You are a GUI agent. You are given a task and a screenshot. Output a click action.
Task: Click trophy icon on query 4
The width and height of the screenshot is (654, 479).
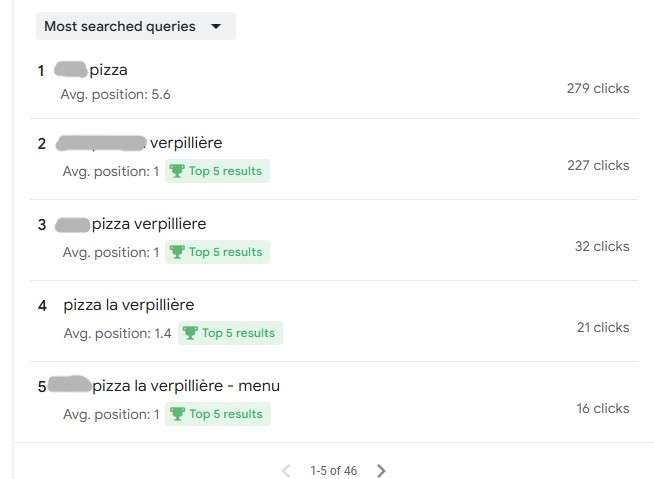[x=190, y=333]
